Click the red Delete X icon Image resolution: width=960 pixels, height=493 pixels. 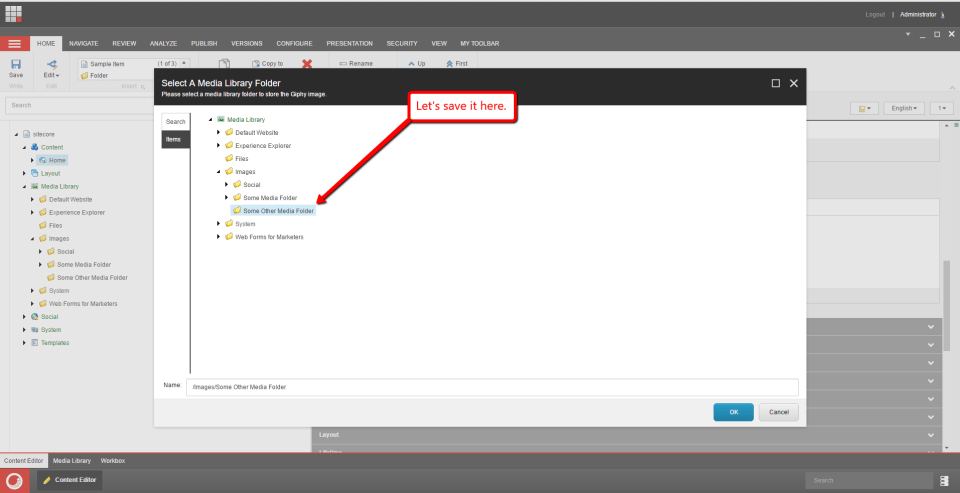point(307,64)
